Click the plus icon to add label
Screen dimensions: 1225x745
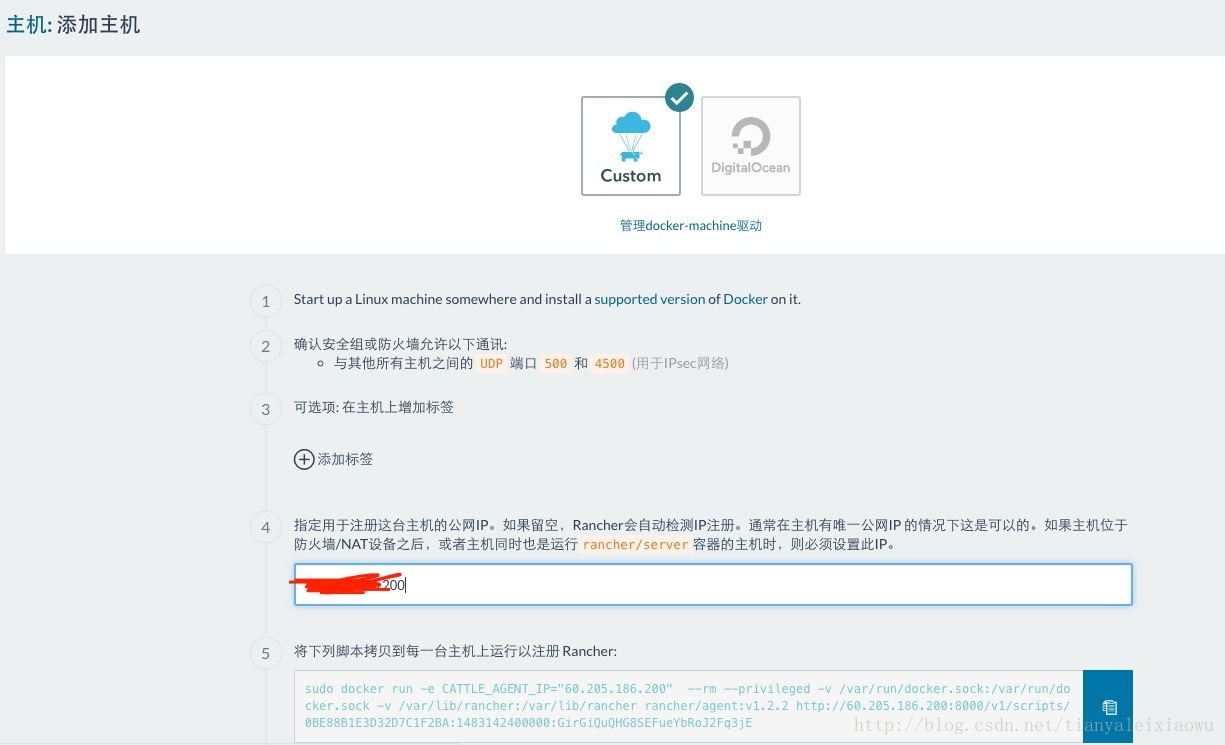tap(304, 459)
